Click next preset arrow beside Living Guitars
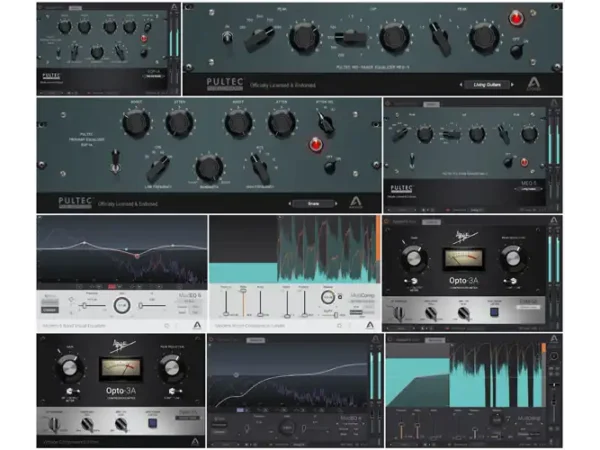This screenshot has height=450, width=600. point(512,85)
